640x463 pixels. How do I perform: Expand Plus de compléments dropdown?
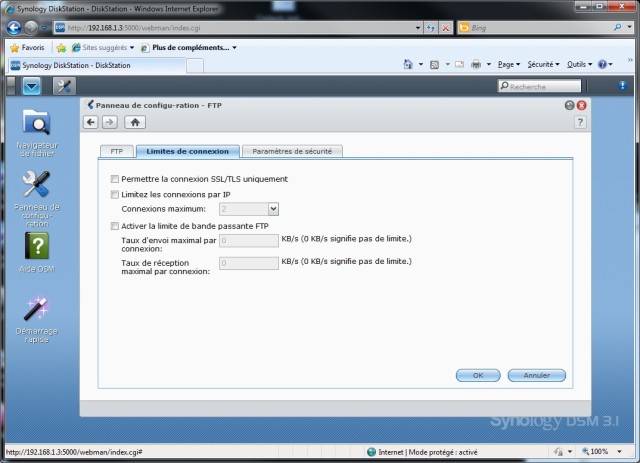point(234,48)
